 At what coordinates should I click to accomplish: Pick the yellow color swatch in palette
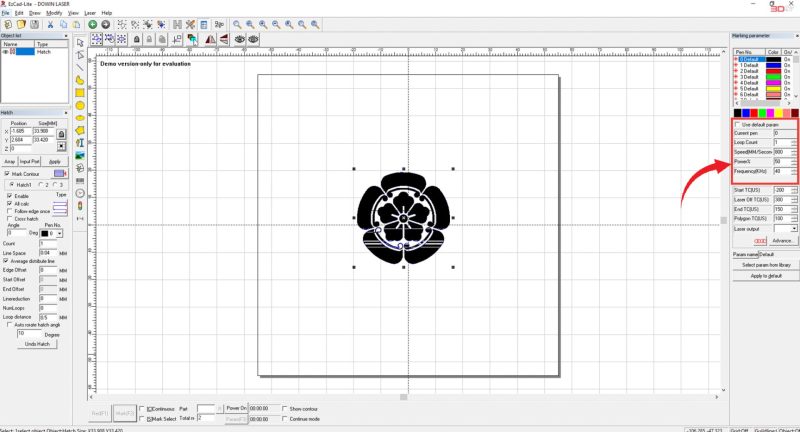coord(778,113)
